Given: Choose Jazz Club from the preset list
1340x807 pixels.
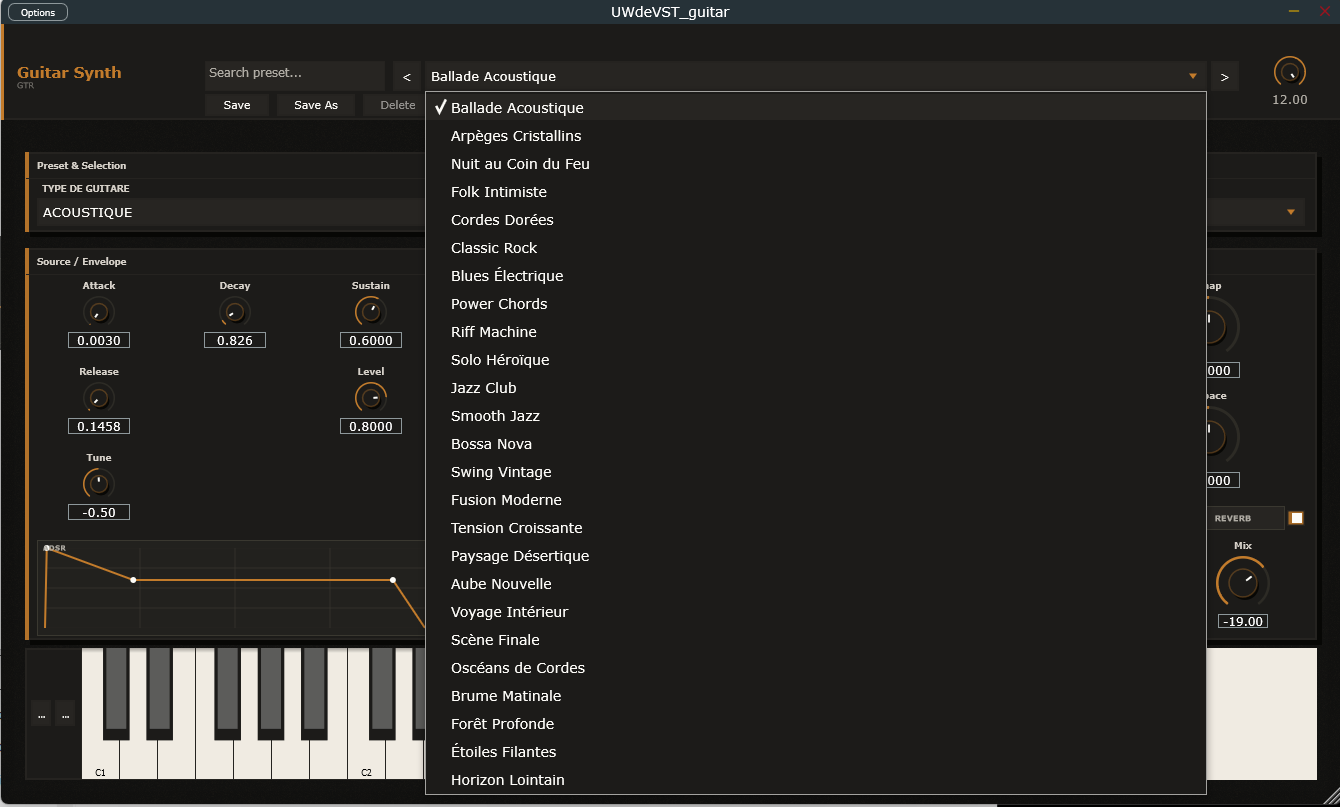Looking at the screenshot, I should click(483, 387).
